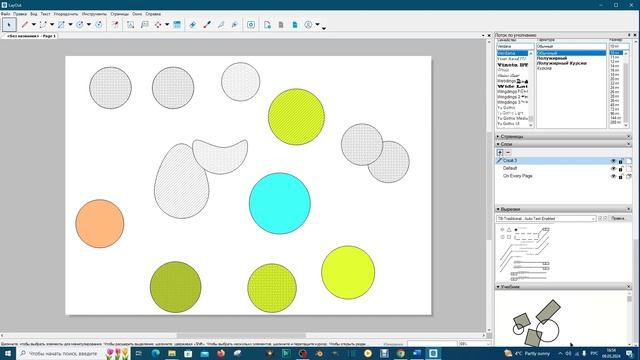Add a new layer with plus

[500, 152]
